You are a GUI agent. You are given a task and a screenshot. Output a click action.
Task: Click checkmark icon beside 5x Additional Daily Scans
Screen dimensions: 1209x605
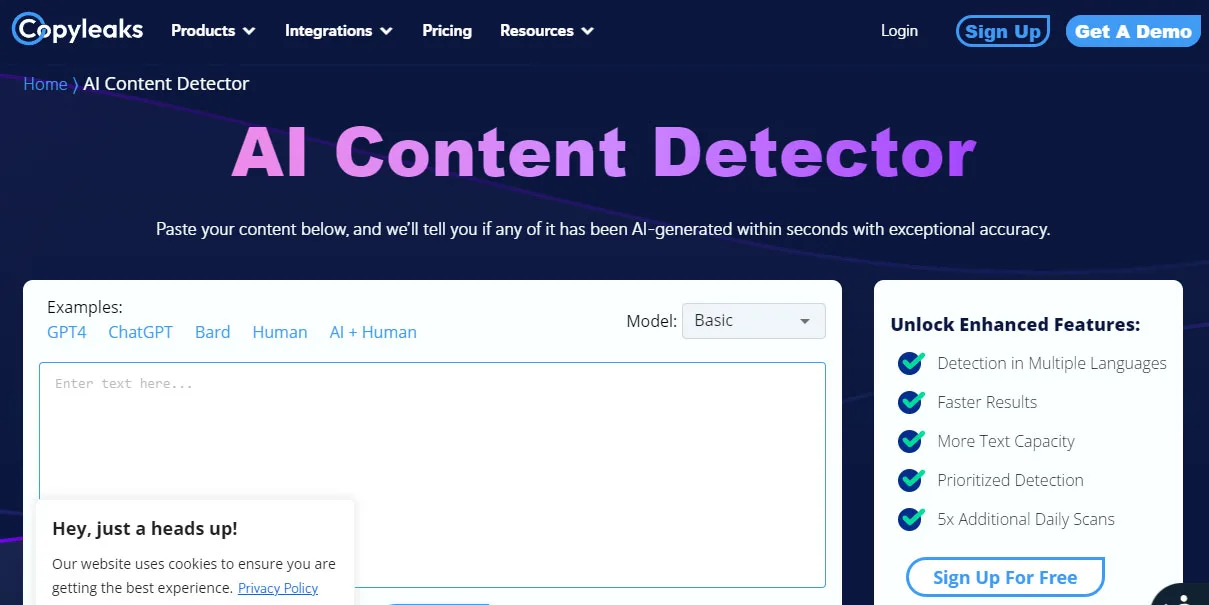911,519
